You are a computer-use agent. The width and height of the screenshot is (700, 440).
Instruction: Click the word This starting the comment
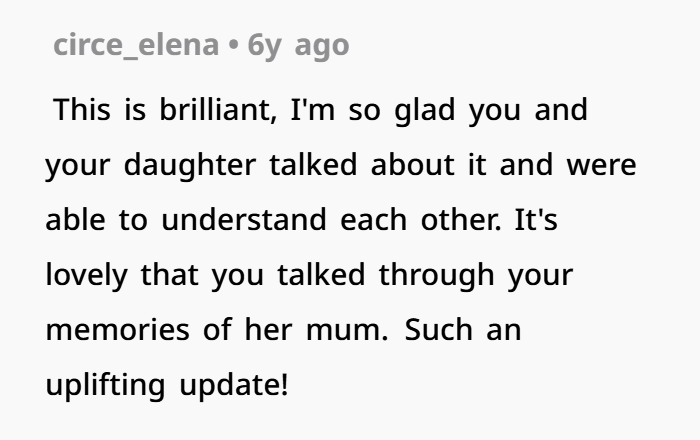click(82, 110)
